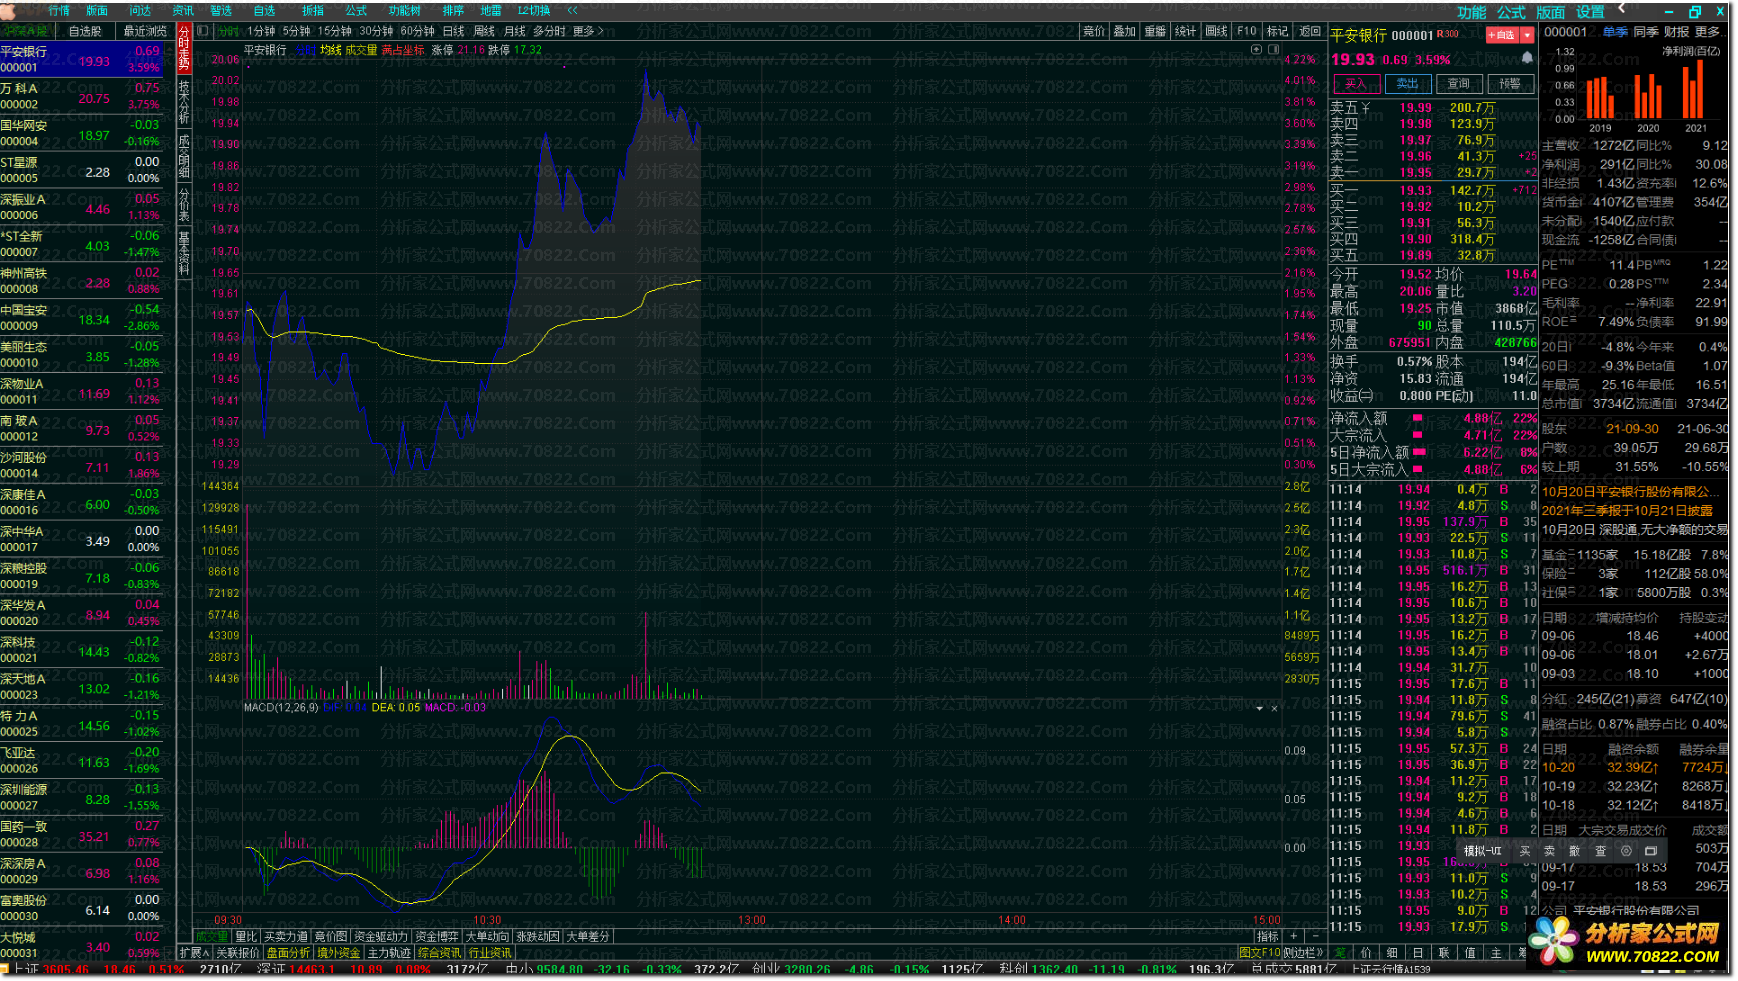Open the 功能树 menu
This screenshot has width=1738, height=981.
click(x=404, y=10)
